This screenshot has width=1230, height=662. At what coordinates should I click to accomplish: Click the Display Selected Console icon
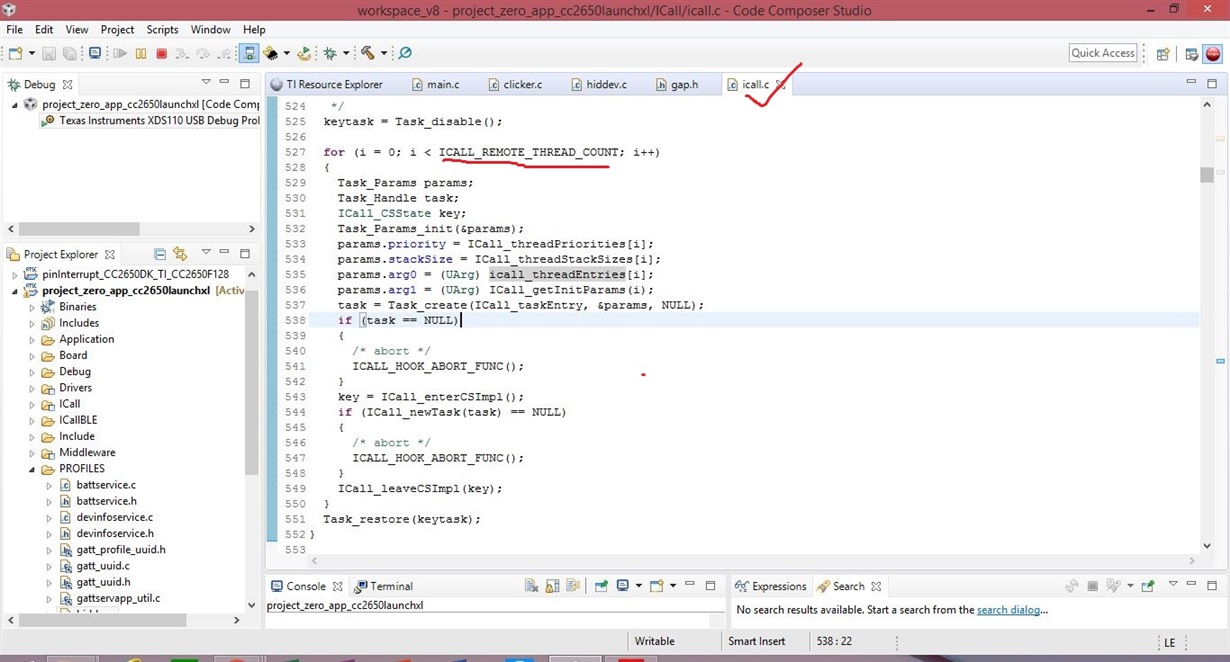coord(623,586)
